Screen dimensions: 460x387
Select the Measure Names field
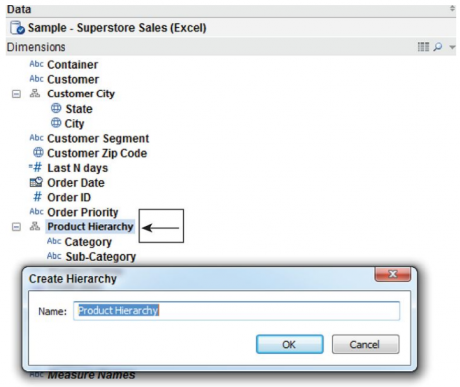pyautogui.click(x=91, y=375)
